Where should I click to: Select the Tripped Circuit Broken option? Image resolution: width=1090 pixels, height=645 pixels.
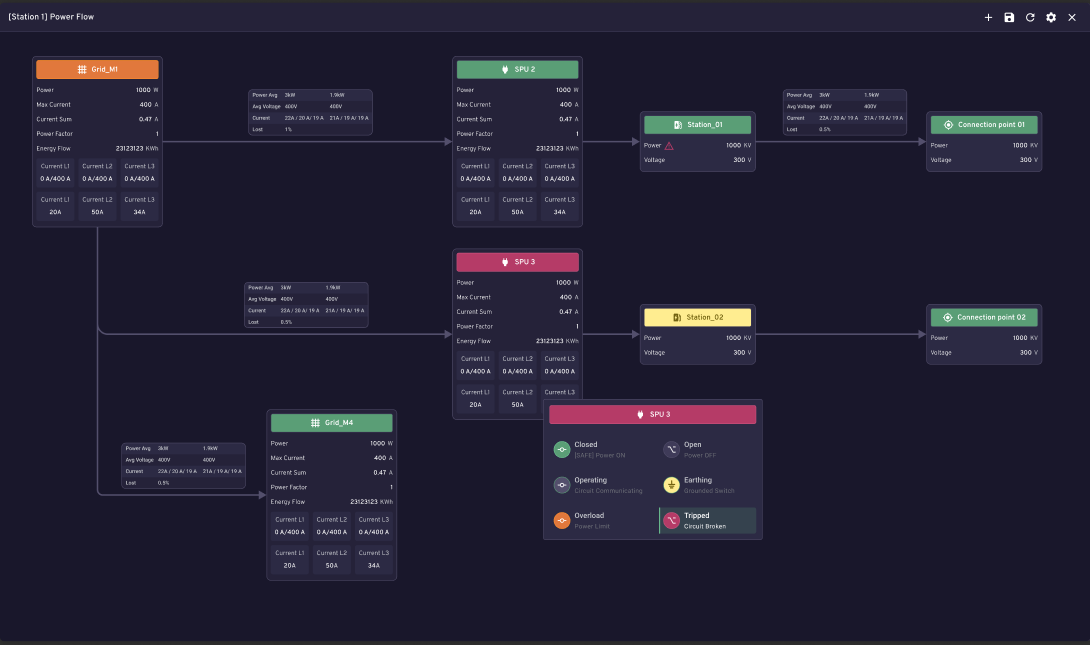(707, 521)
